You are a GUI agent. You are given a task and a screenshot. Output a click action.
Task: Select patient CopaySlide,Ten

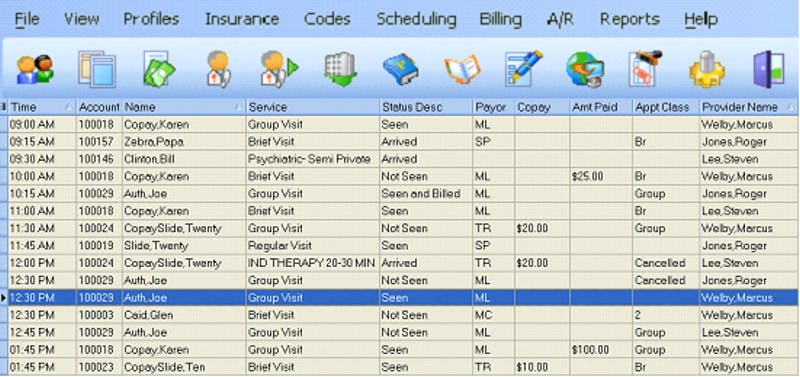coord(184,367)
